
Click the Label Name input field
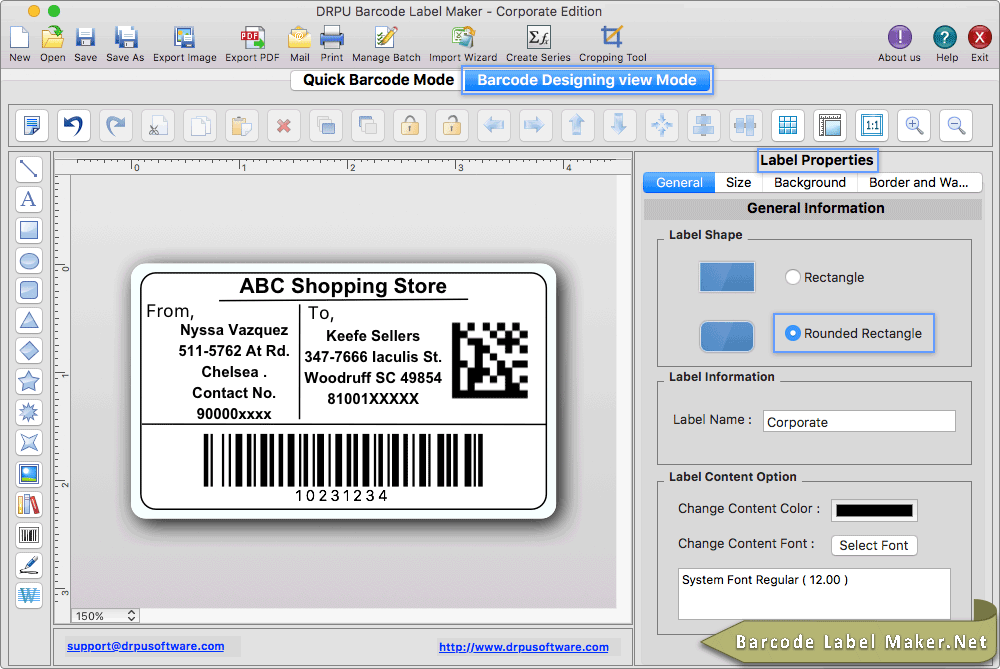(x=859, y=422)
